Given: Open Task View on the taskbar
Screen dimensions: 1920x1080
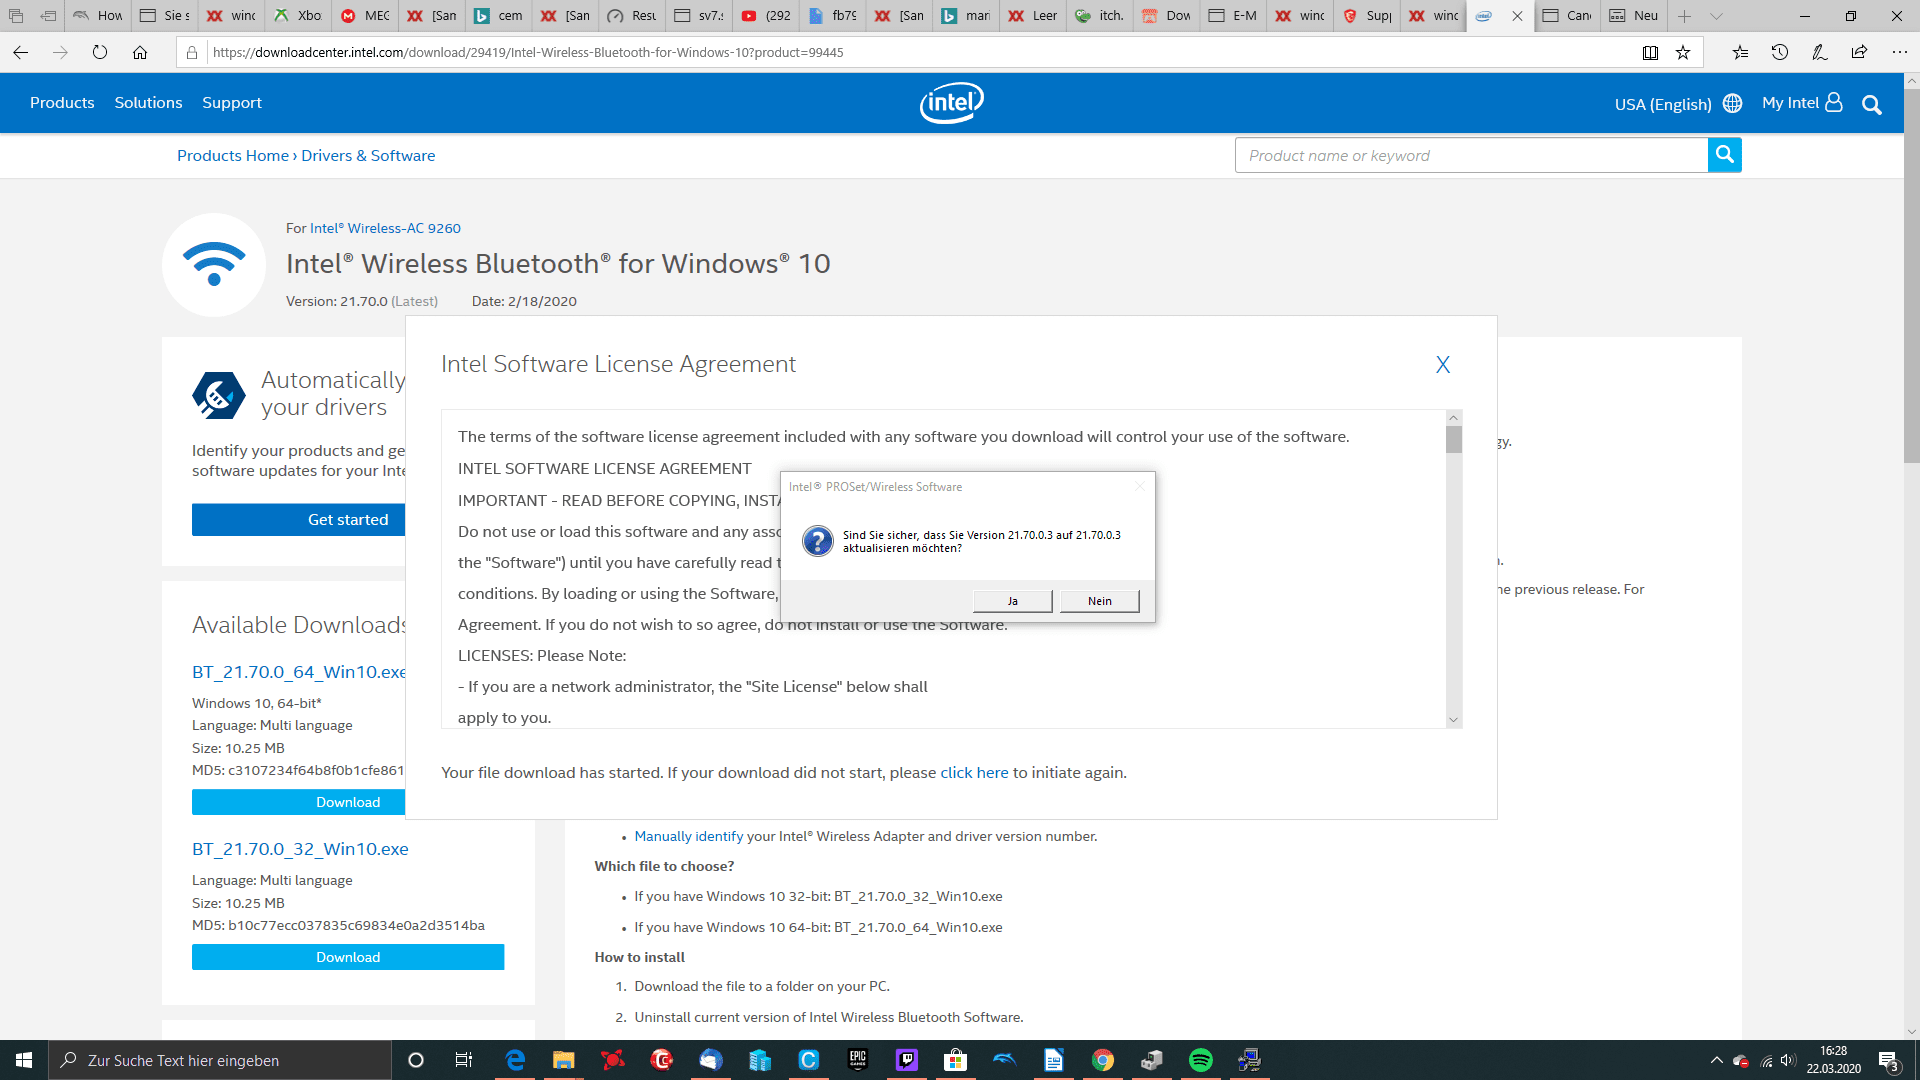Looking at the screenshot, I should pos(463,1060).
